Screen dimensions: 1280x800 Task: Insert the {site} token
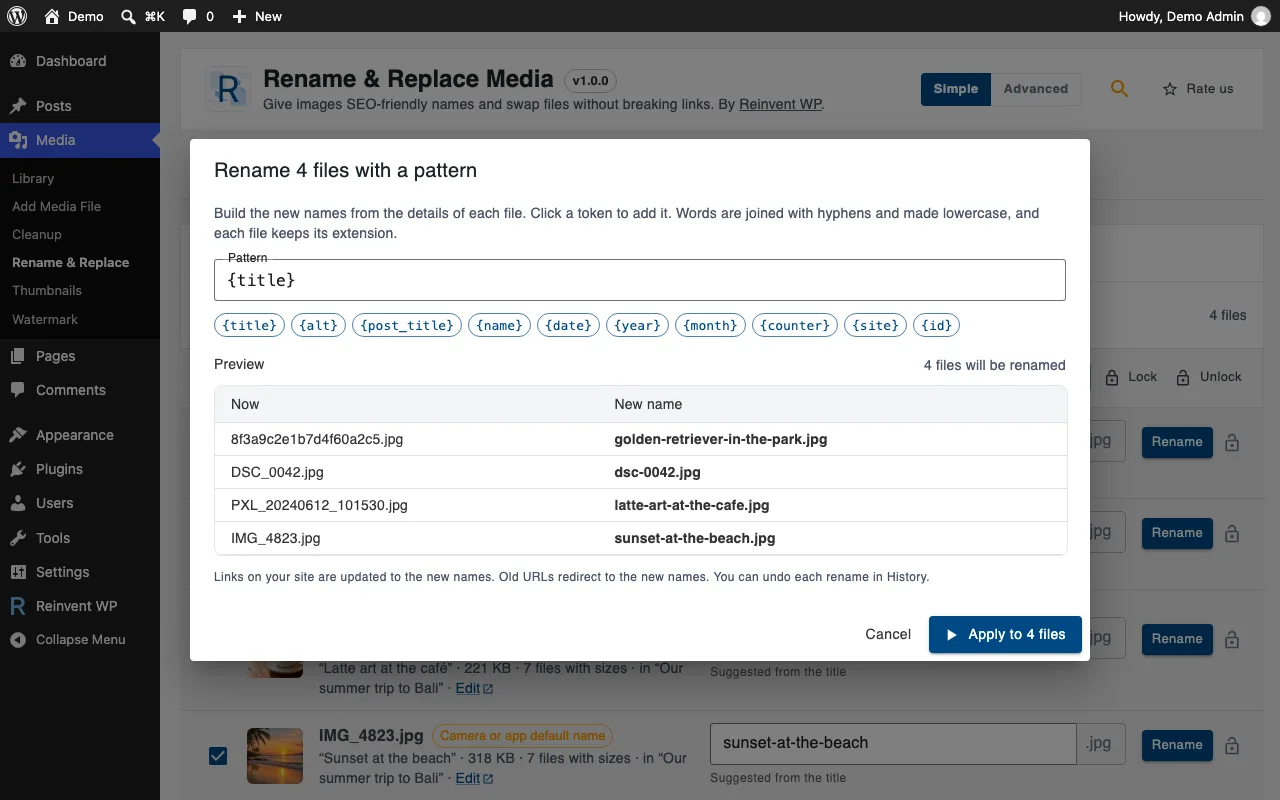point(876,325)
